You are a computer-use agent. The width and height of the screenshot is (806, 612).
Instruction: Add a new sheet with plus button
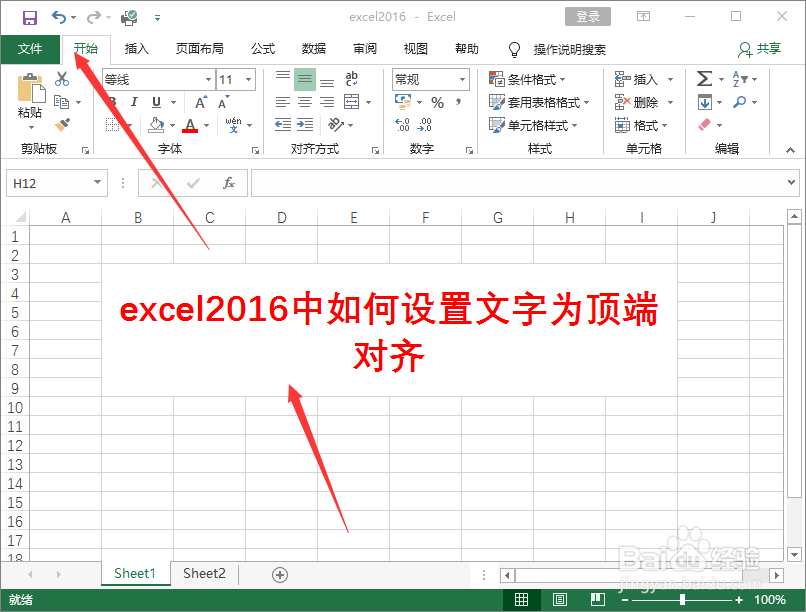coord(280,574)
